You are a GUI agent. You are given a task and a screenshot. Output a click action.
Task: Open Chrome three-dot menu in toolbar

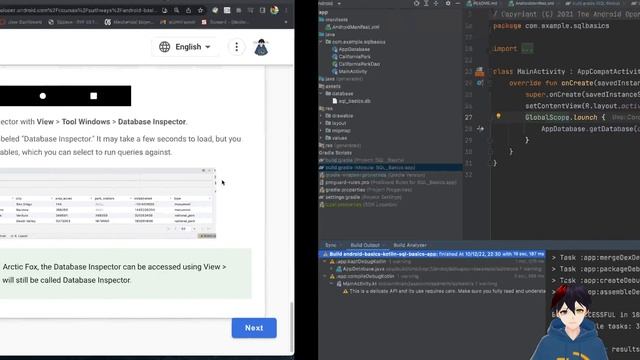click(286, 10)
